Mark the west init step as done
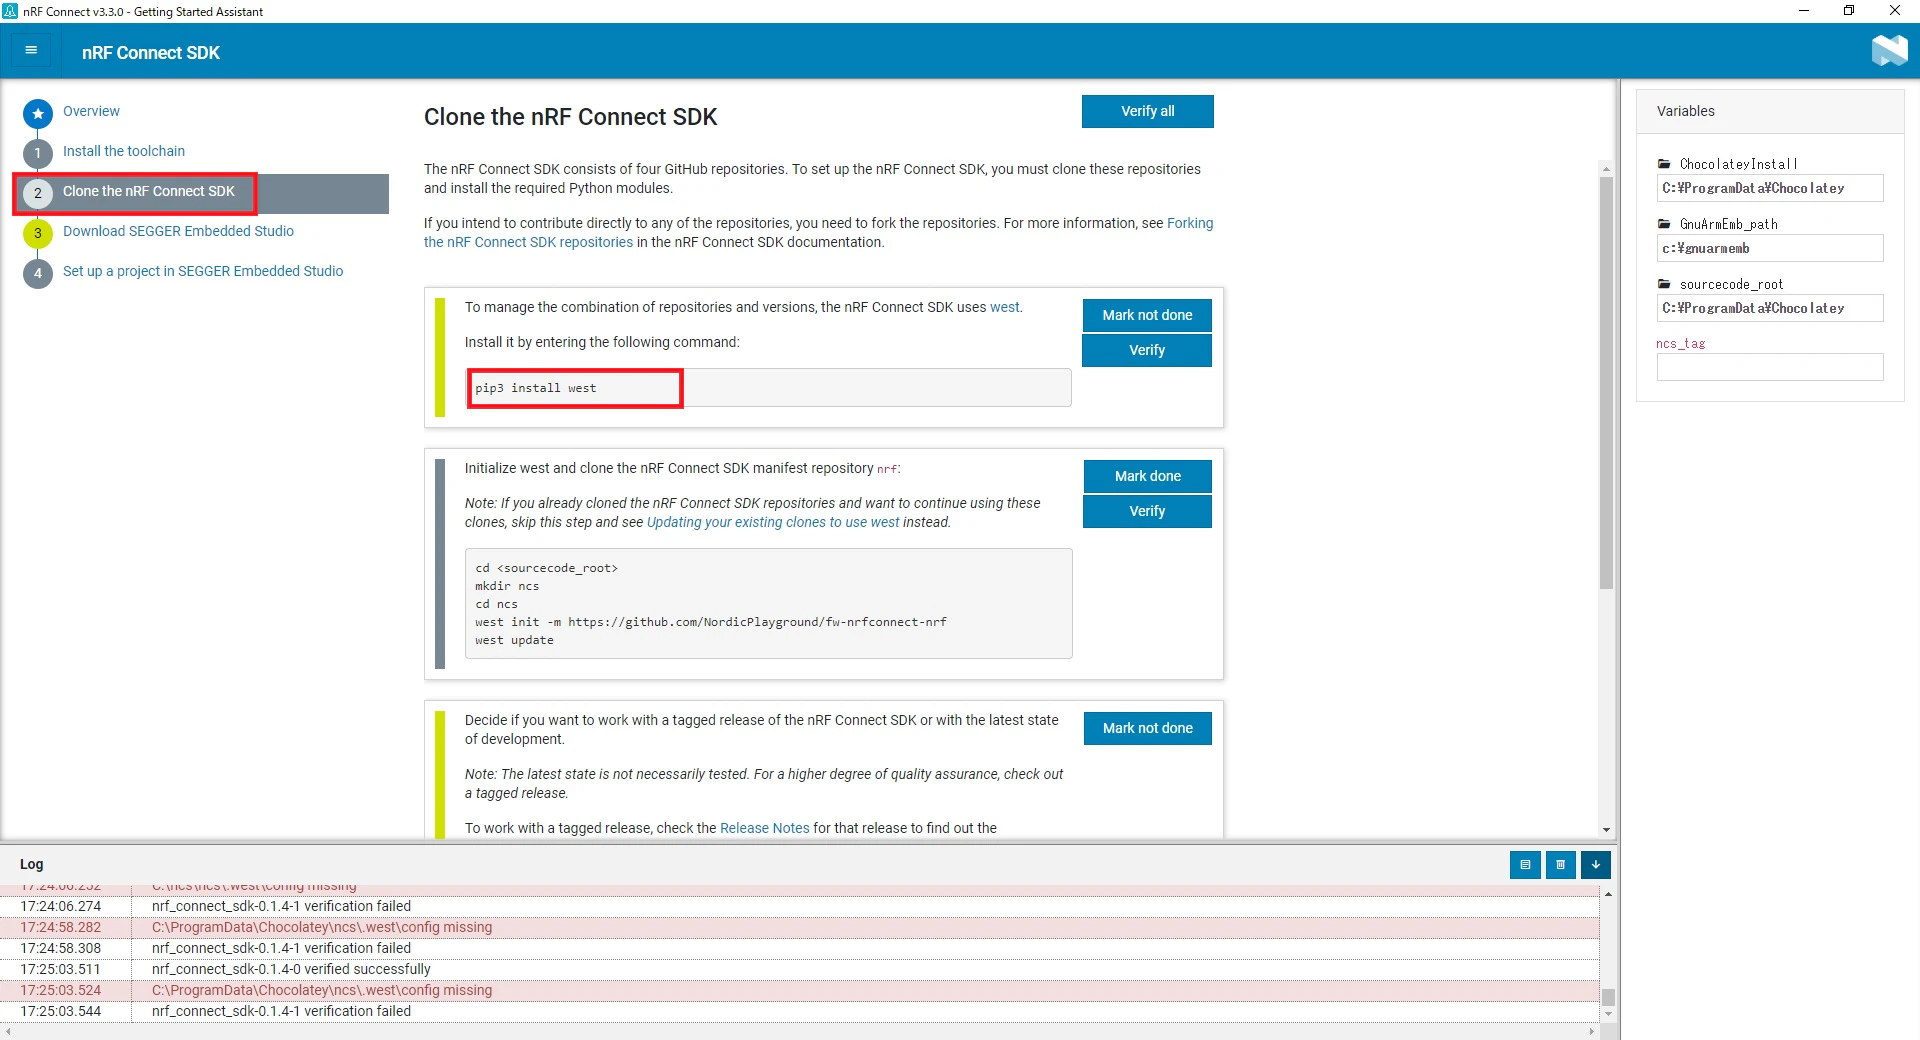This screenshot has height=1040, width=1920. point(1147,476)
